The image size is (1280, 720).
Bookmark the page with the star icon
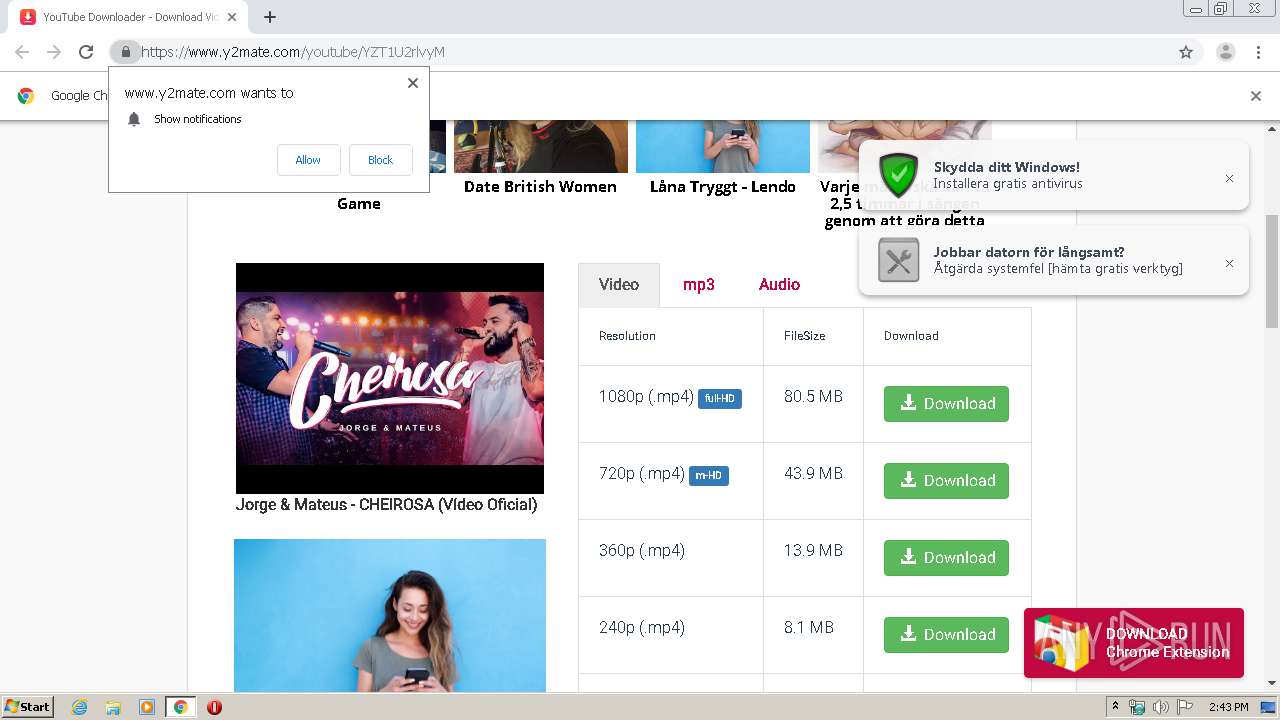point(1186,52)
